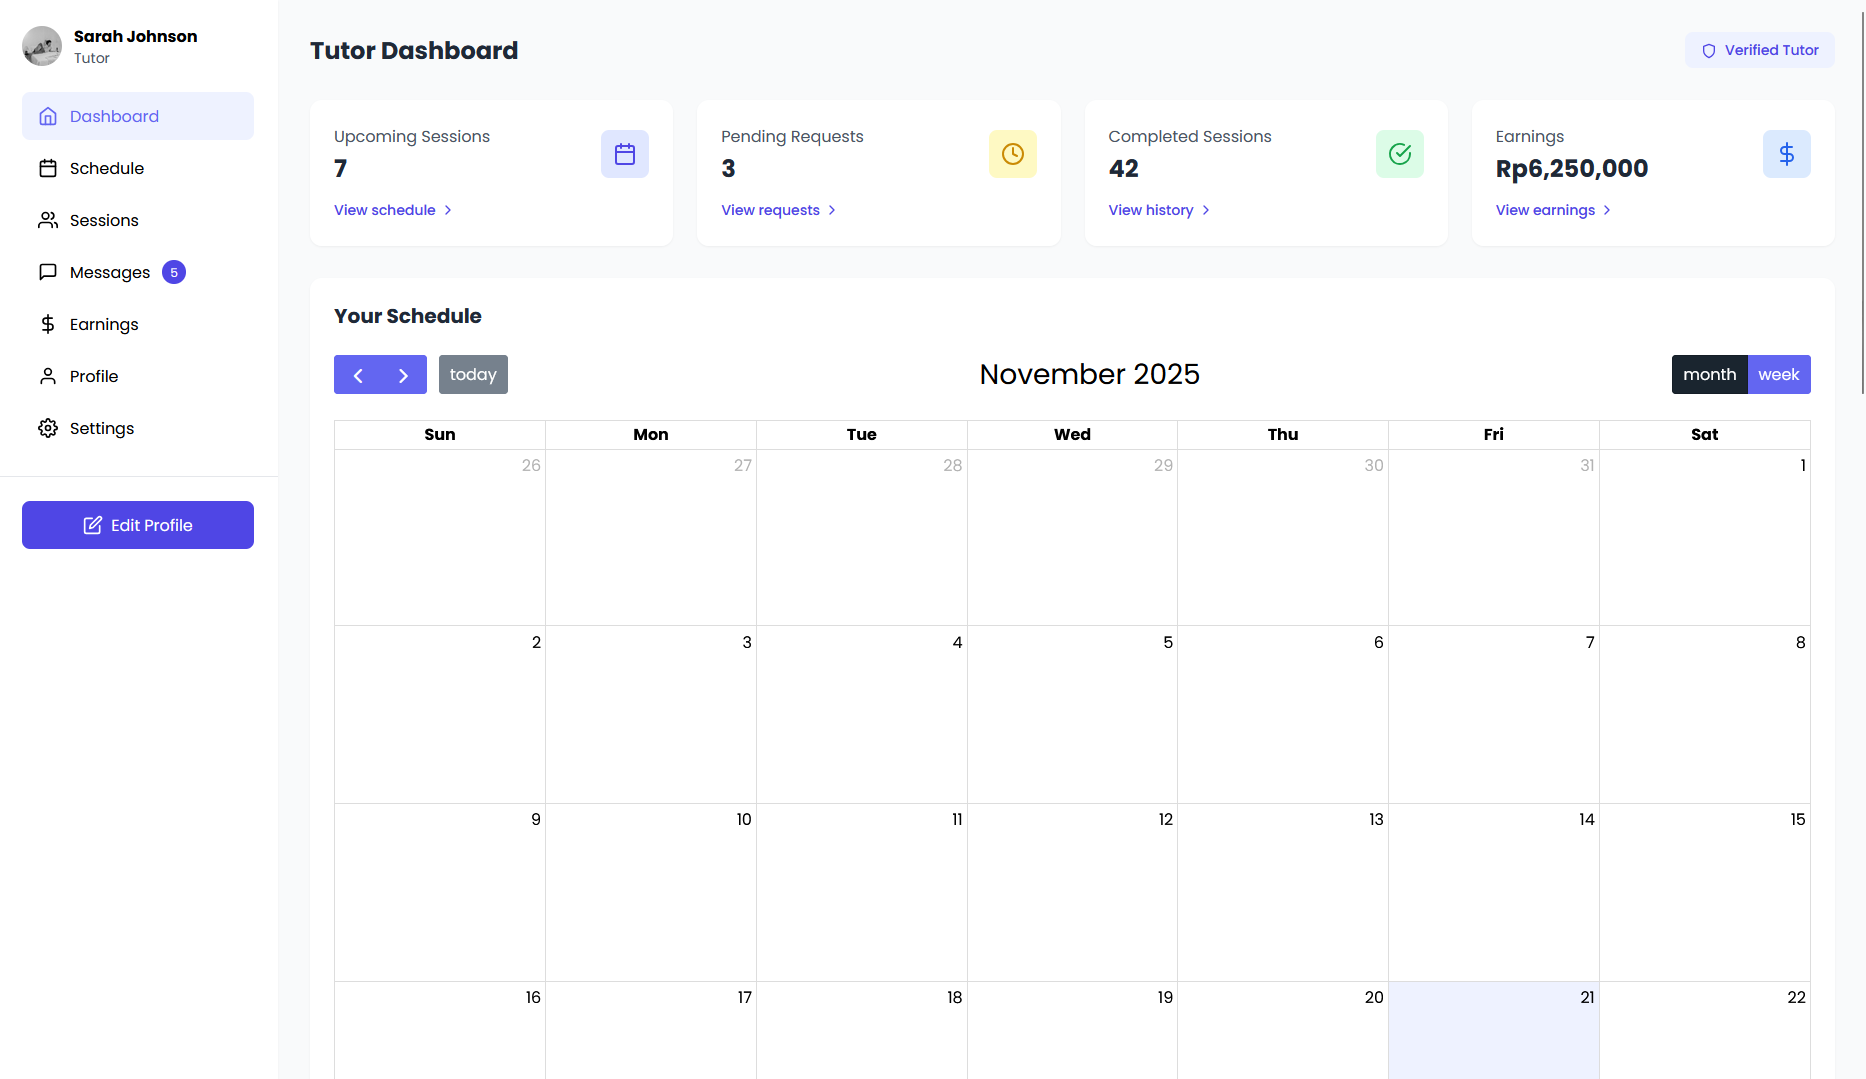
Task: Click the Messages unread badge showing 5
Action: 174,272
